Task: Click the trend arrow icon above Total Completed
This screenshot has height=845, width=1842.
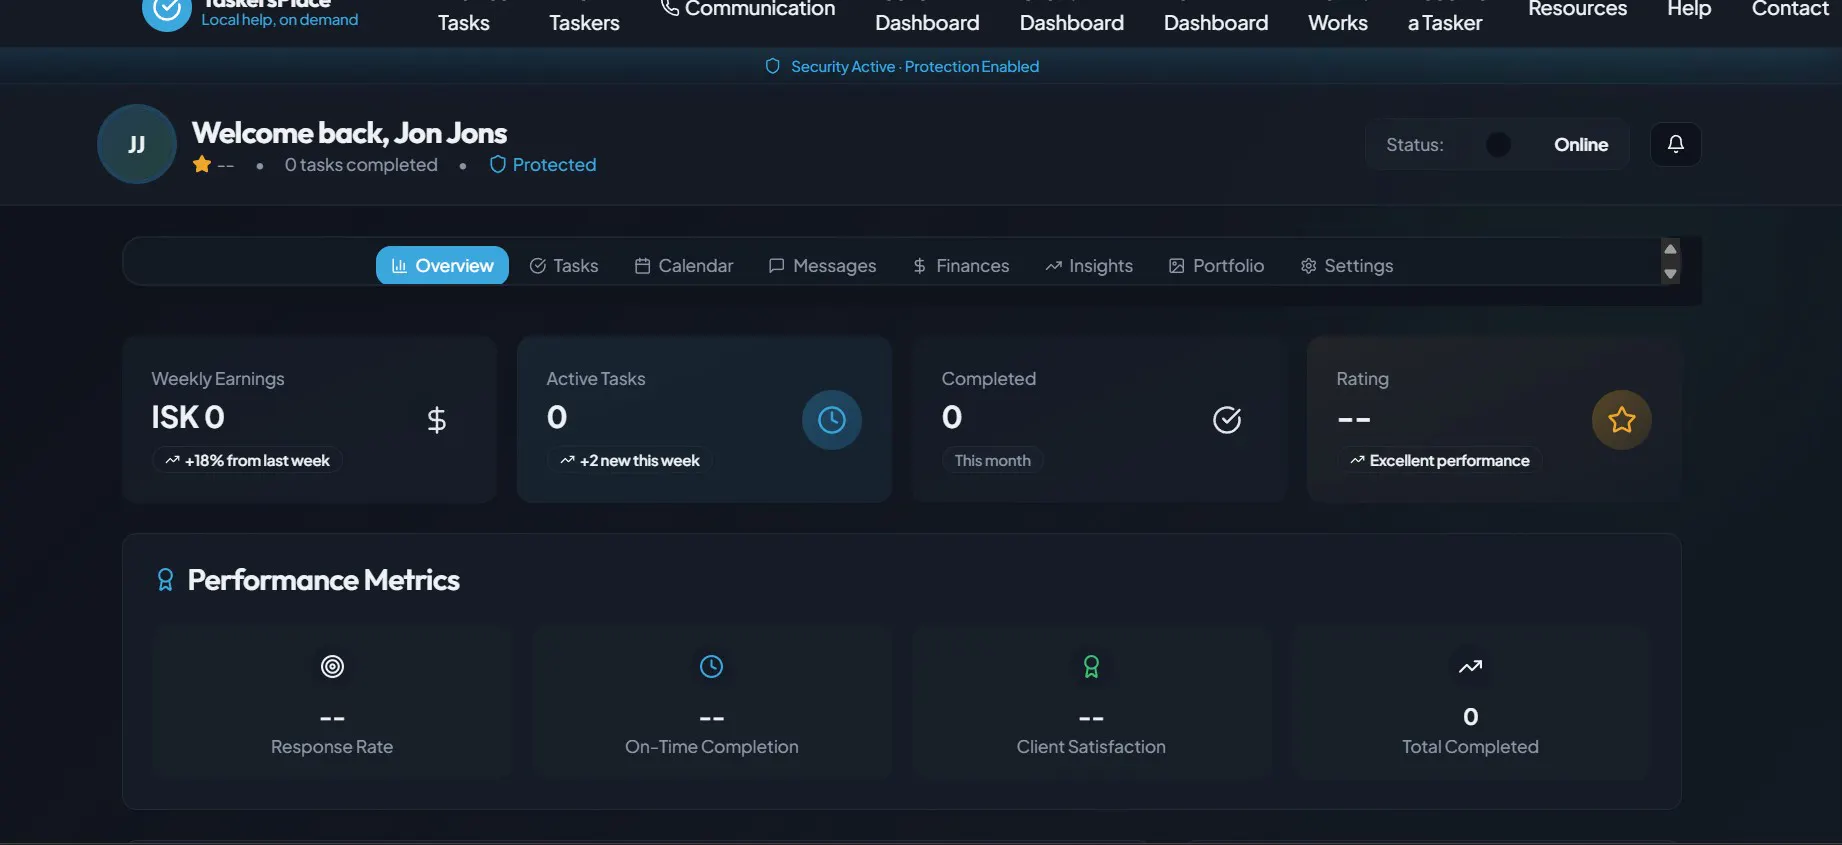Action: 1470,666
